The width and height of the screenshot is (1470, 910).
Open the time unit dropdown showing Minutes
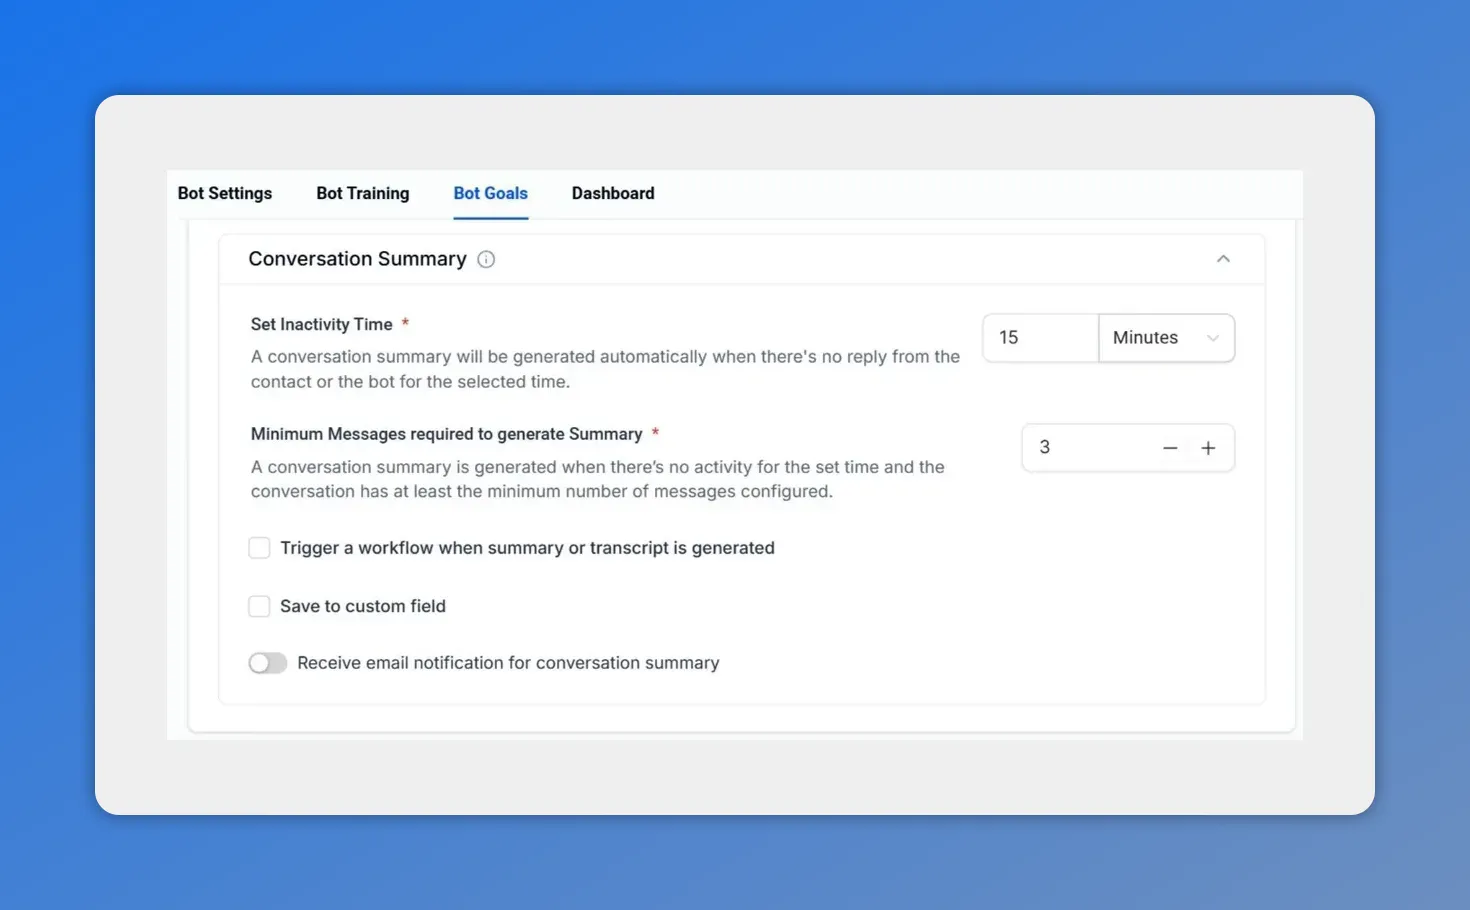tap(1165, 338)
